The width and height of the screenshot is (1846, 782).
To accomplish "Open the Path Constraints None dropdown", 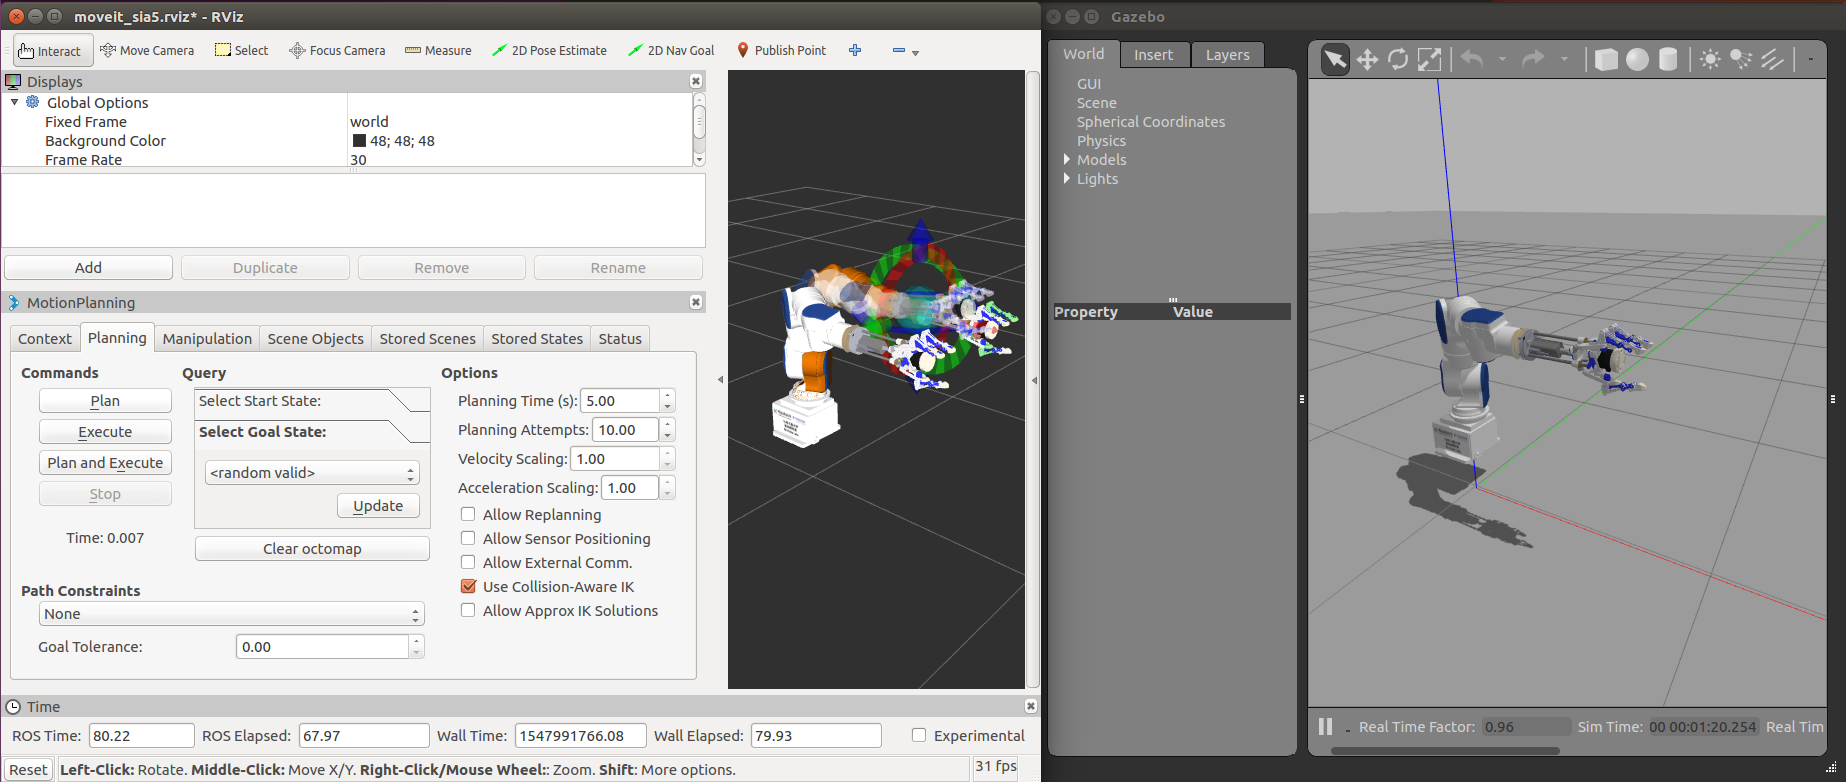I will tap(232, 614).
